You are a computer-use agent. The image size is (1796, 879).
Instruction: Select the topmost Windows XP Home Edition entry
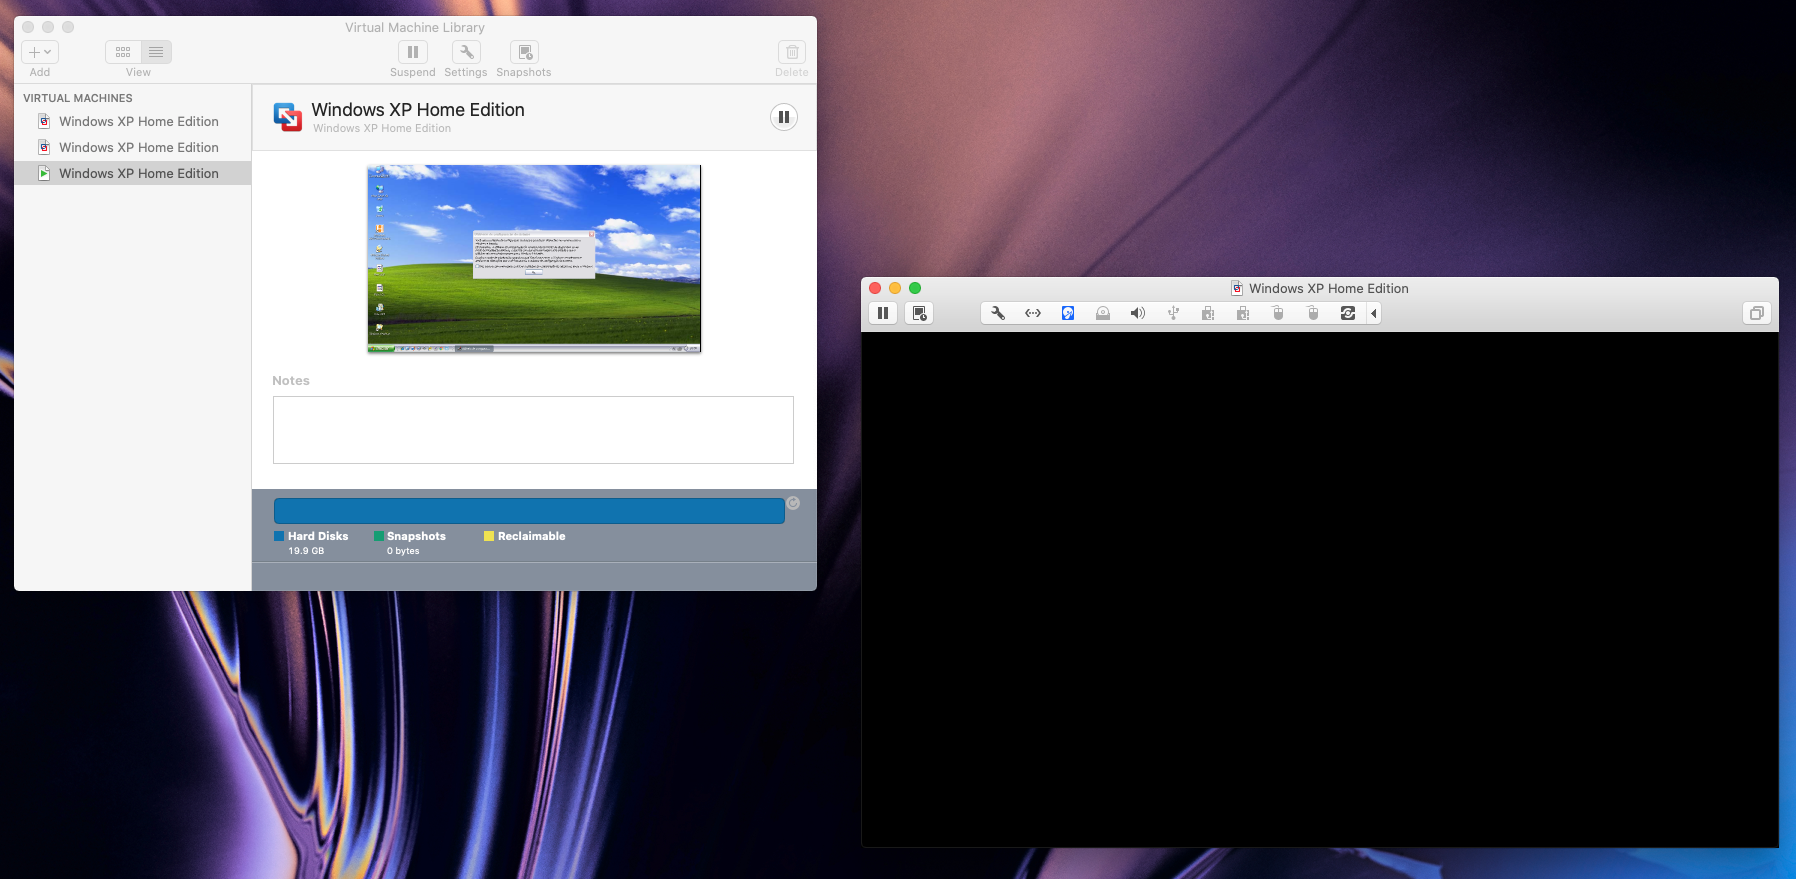pos(133,121)
